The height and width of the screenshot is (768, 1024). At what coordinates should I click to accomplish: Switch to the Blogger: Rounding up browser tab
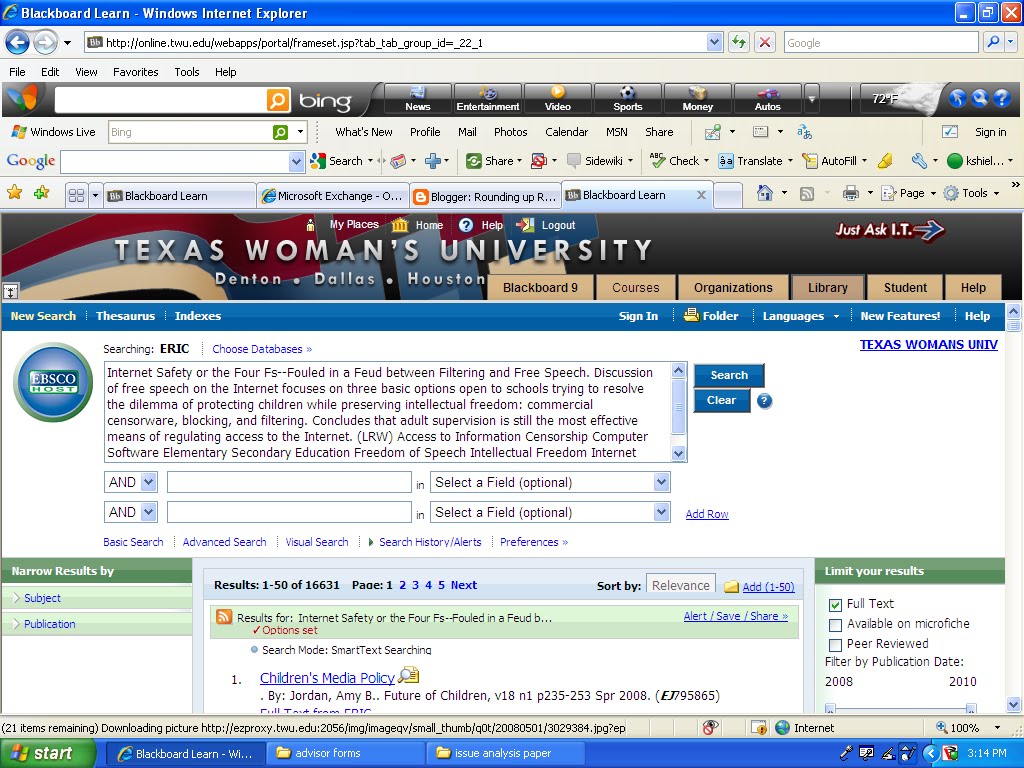tap(485, 196)
